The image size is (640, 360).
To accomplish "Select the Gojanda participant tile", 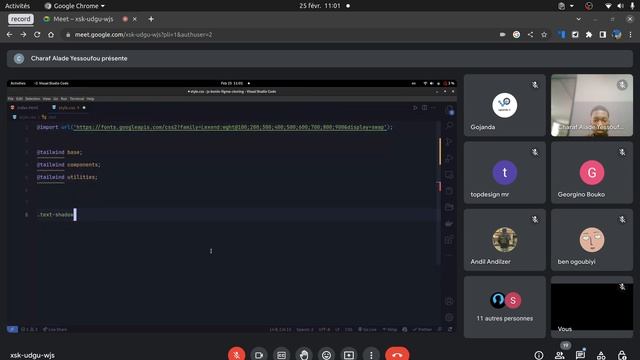I will [x=504, y=105].
